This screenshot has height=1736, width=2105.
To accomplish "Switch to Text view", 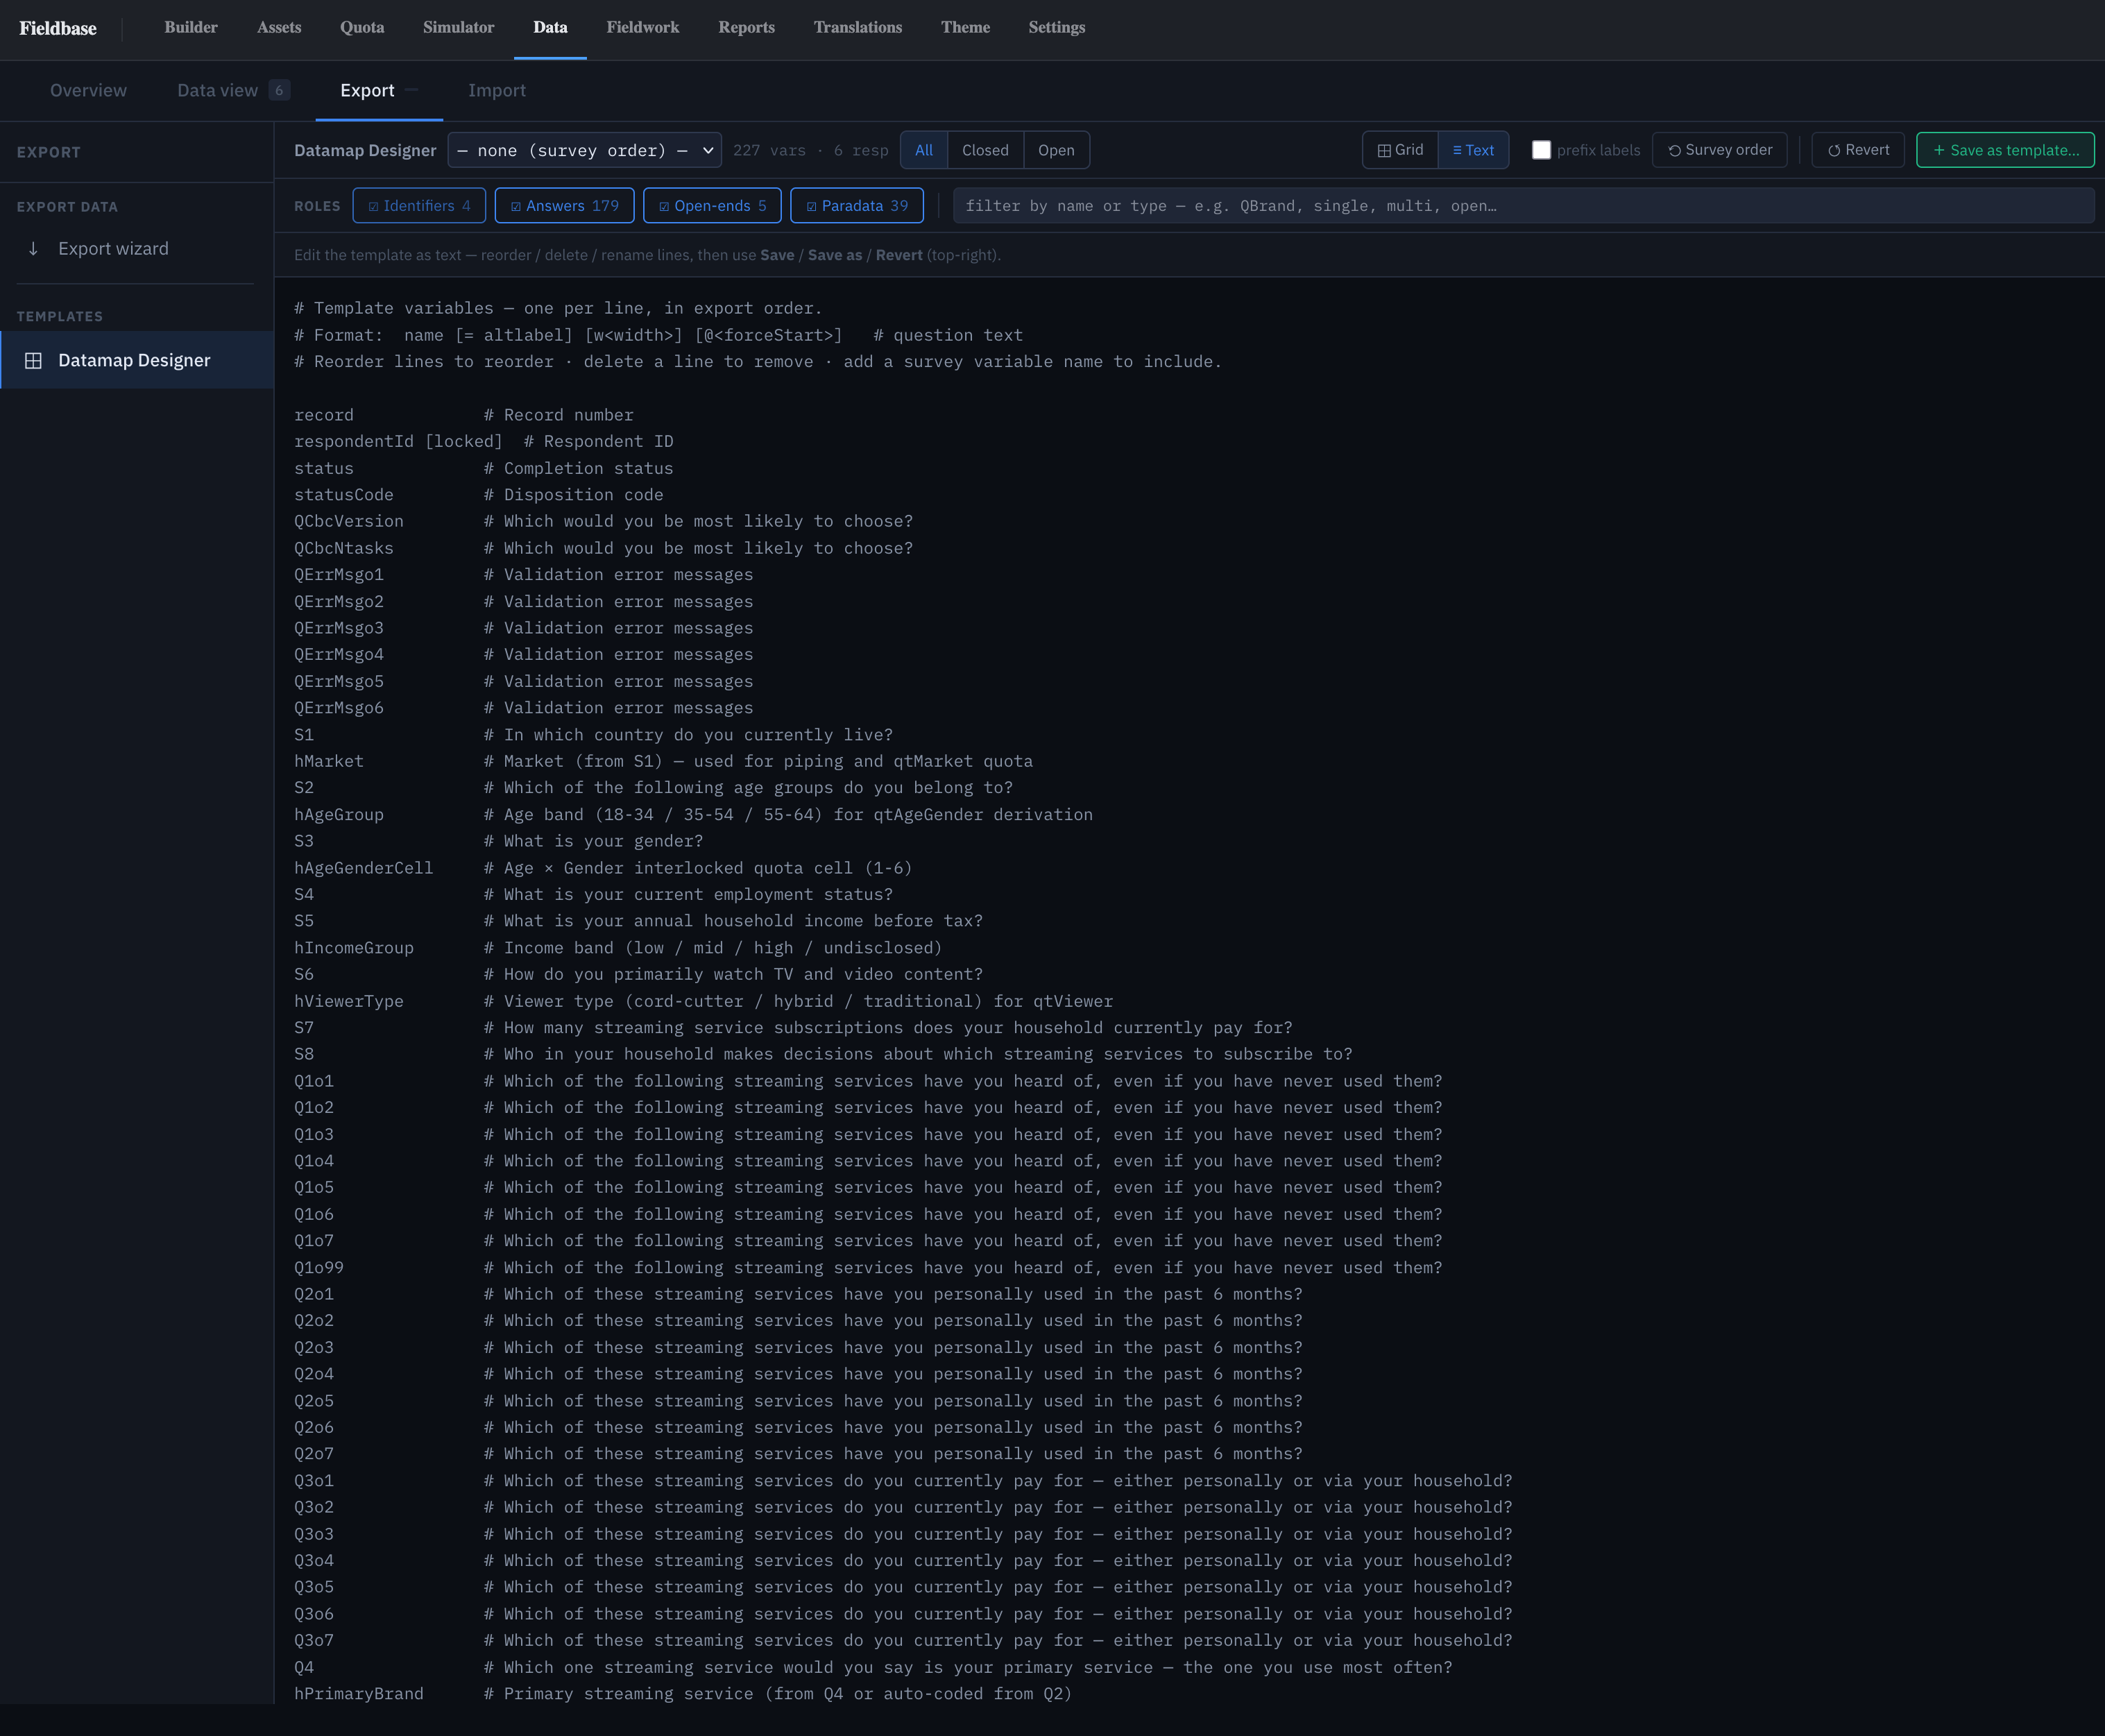I will pos(1473,150).
